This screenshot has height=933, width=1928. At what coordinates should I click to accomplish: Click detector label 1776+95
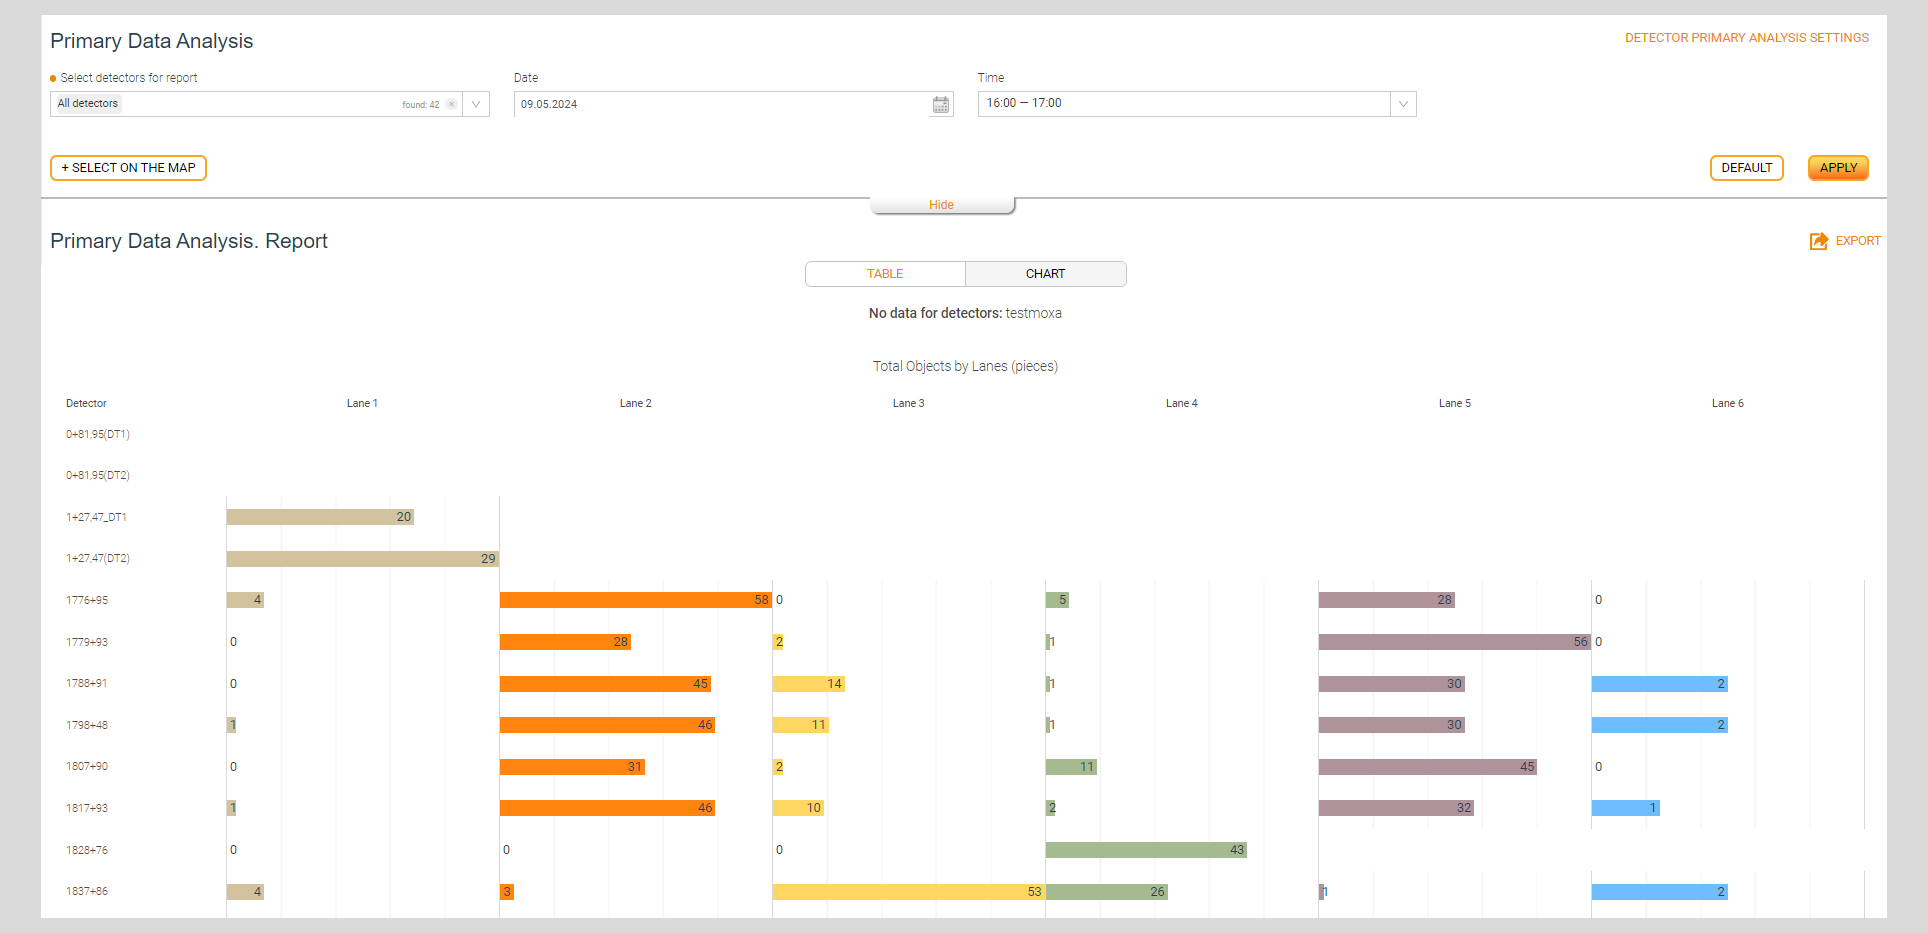coord(87,600)
